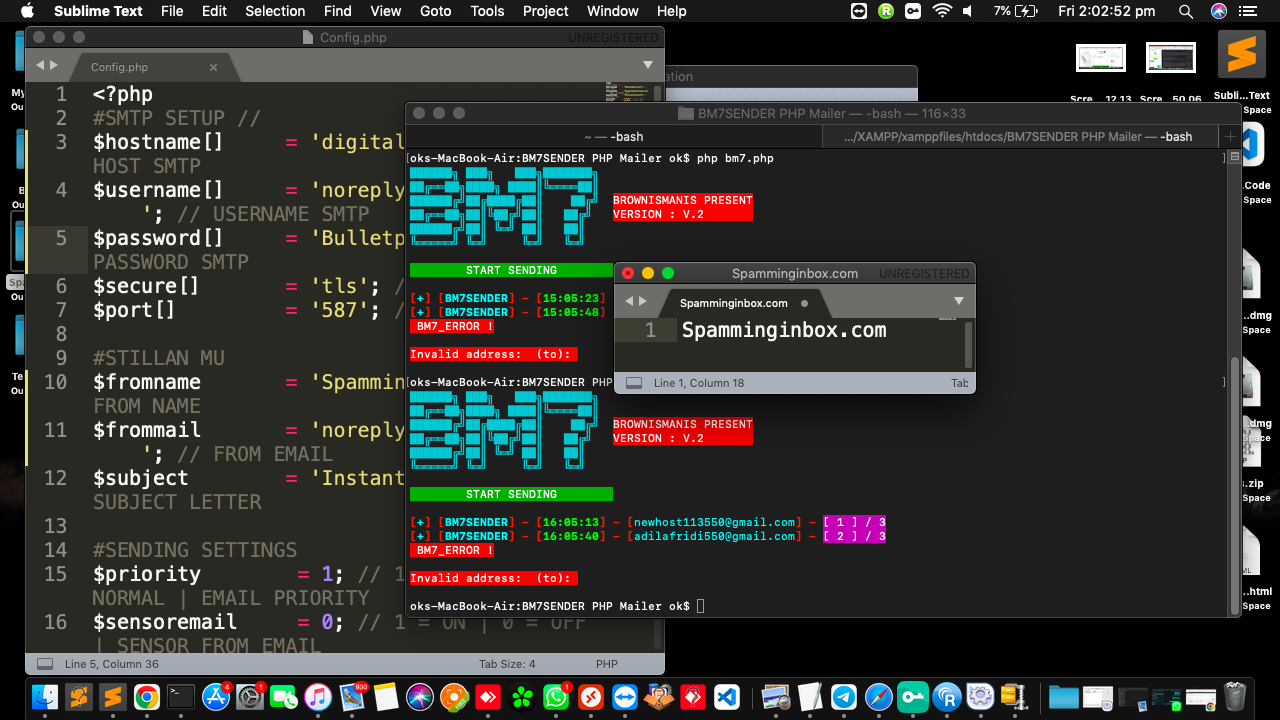Image resolution: width=1280 pixels, height=720 pixels.
Task: Open the Selection menu
Action: (x=275, y=11)
